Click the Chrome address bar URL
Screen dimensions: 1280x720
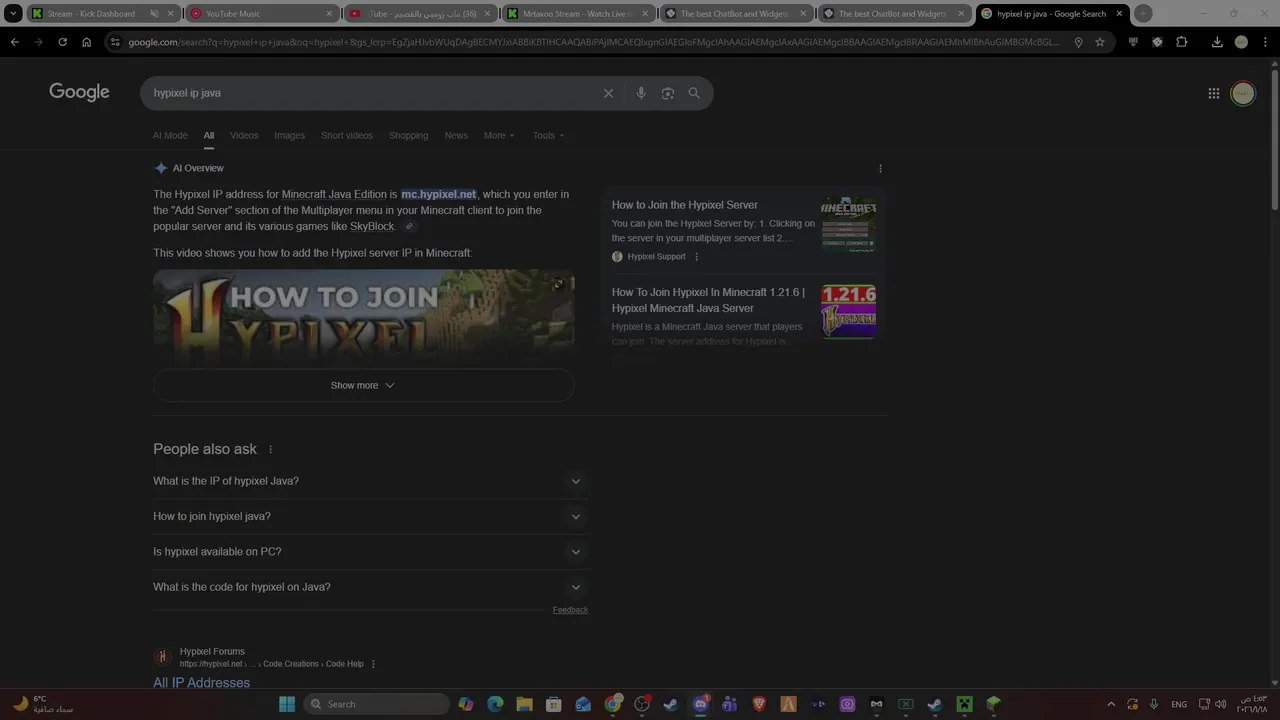595,42
